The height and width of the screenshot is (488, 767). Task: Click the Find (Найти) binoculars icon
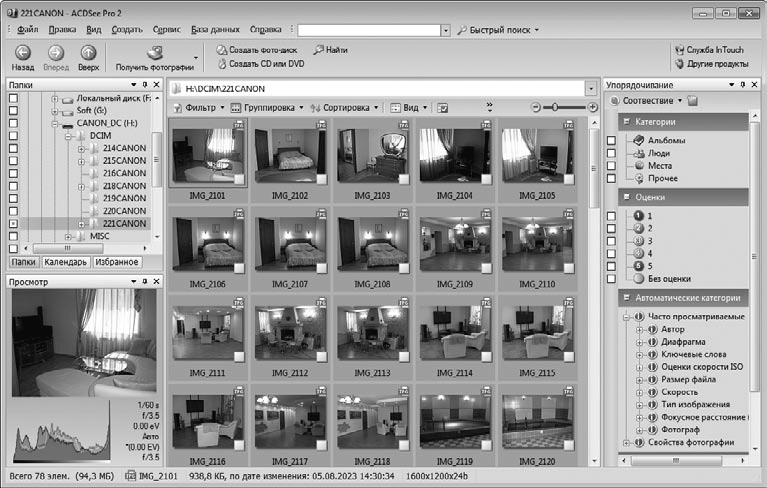(x=318, y=49)
